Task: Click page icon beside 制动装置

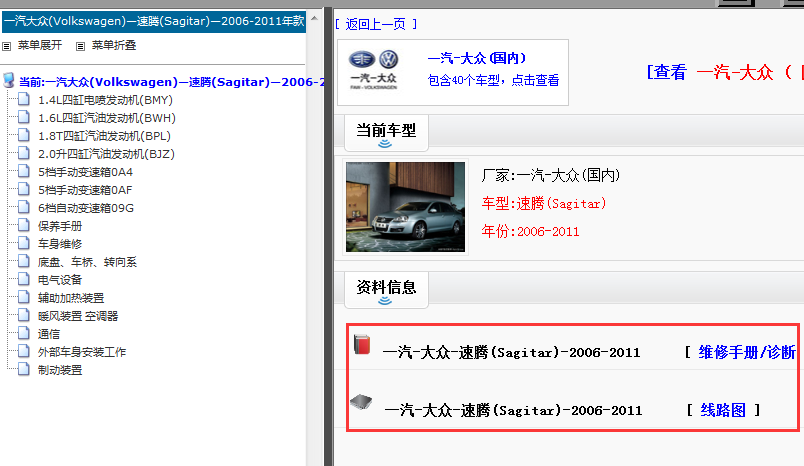Action: pyautogui.click(x=24, y=369)
